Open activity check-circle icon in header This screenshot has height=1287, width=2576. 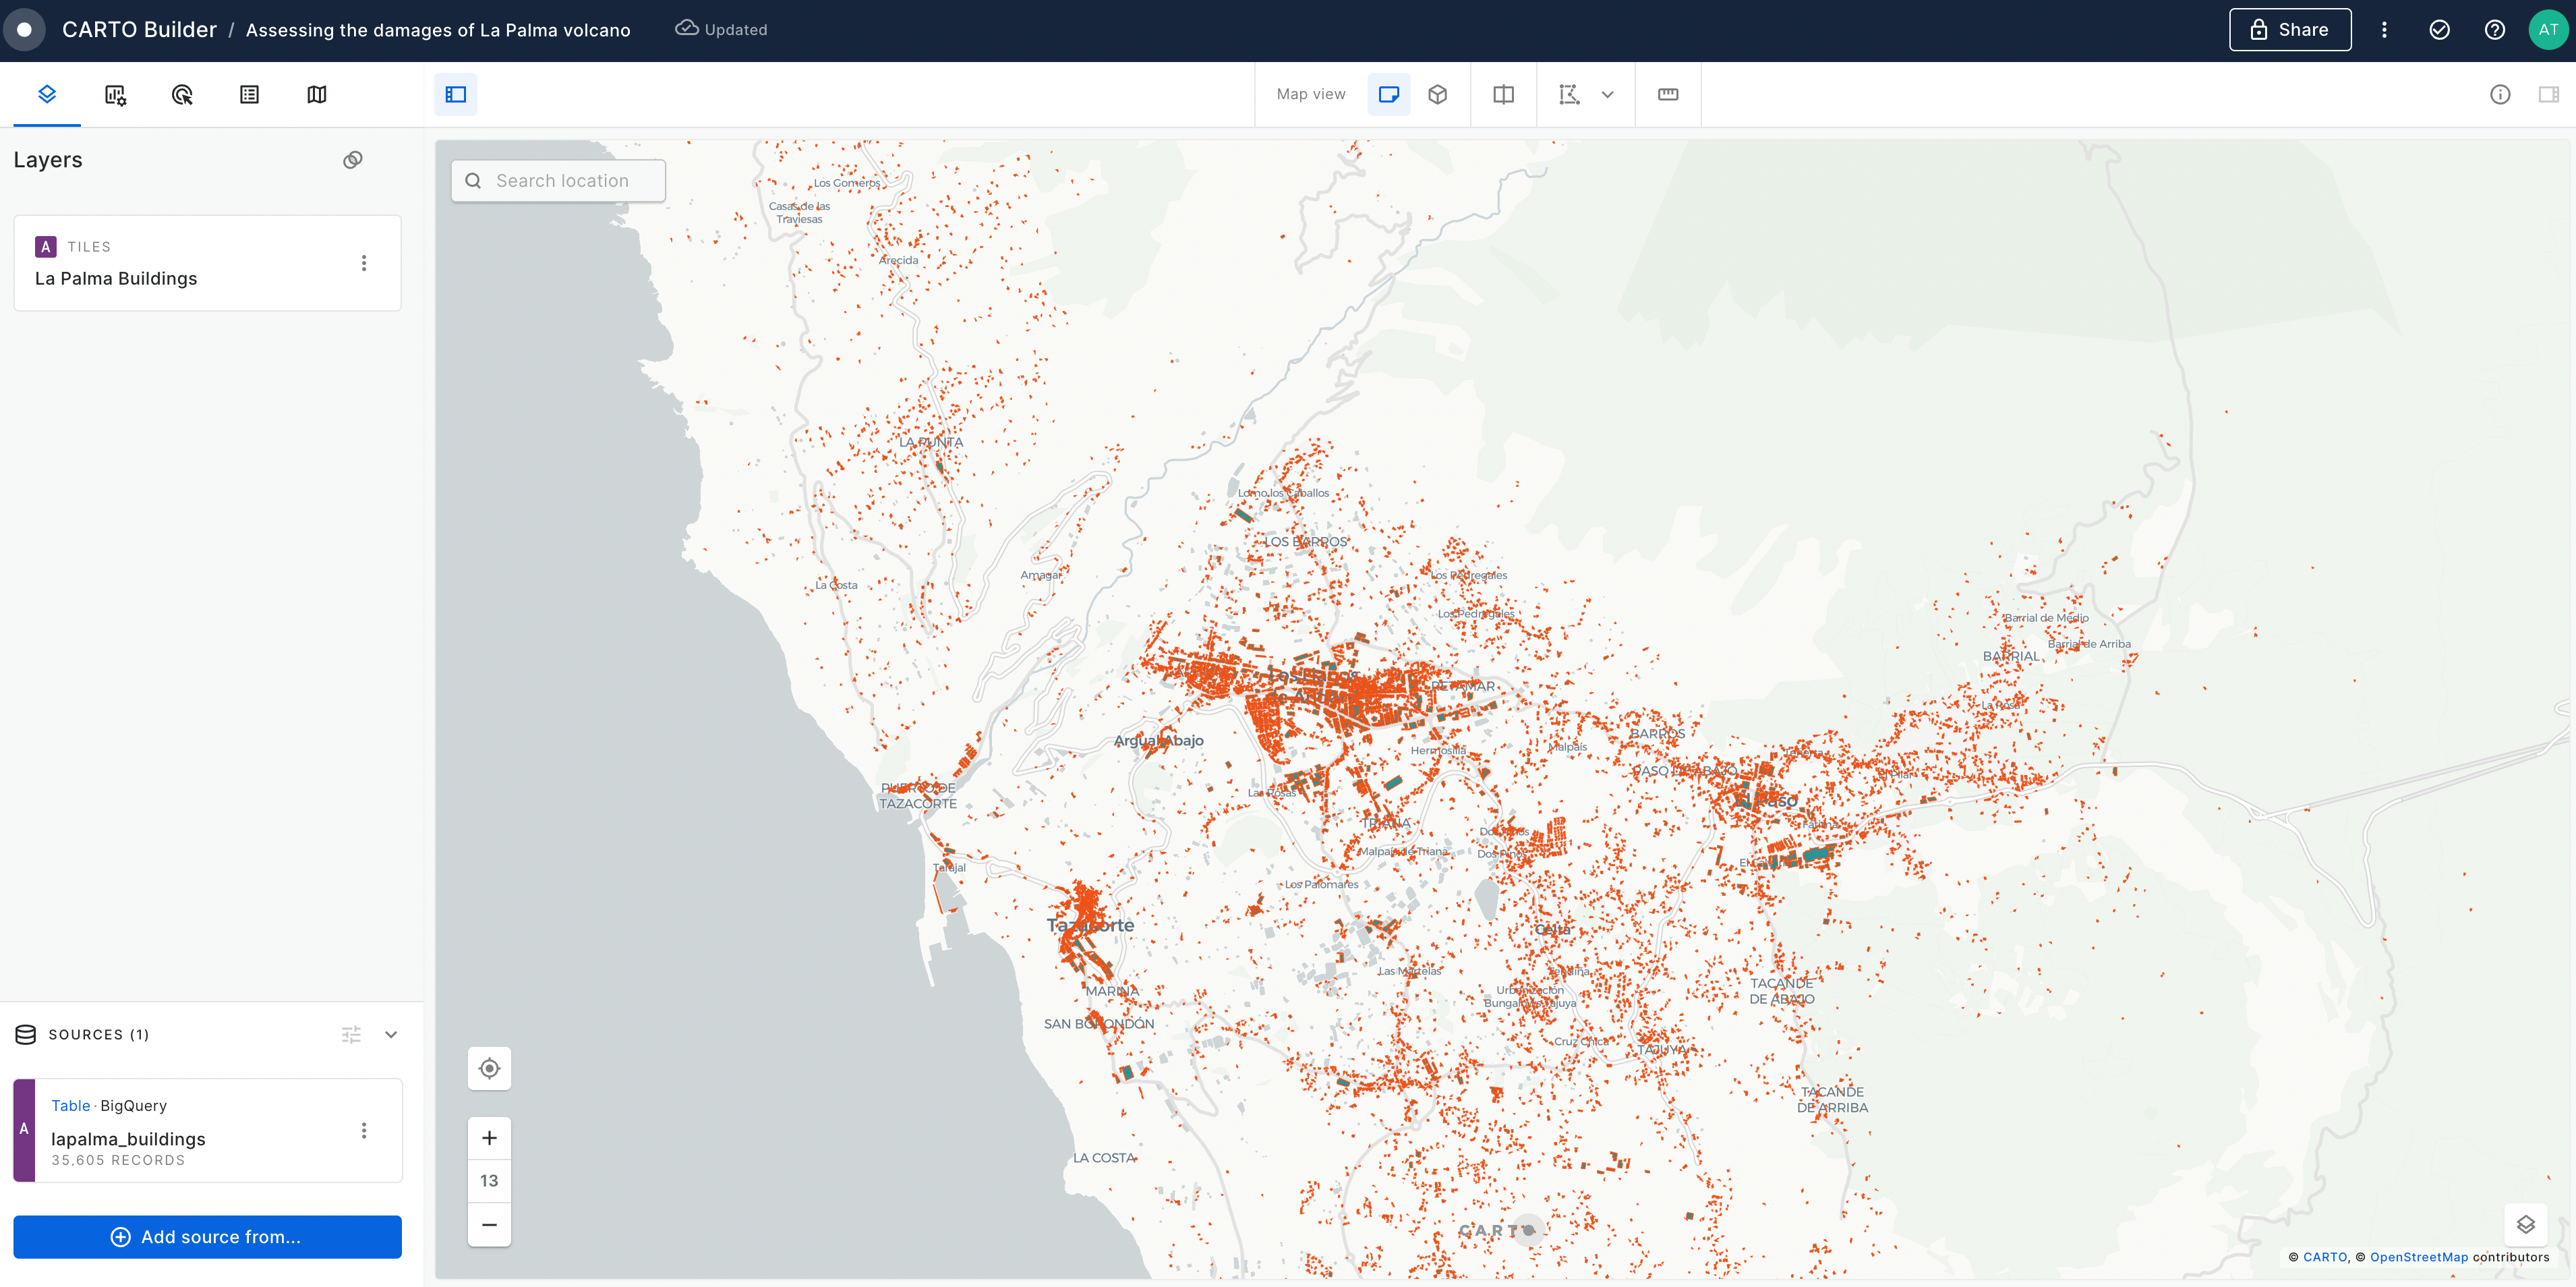point(2440,30)
